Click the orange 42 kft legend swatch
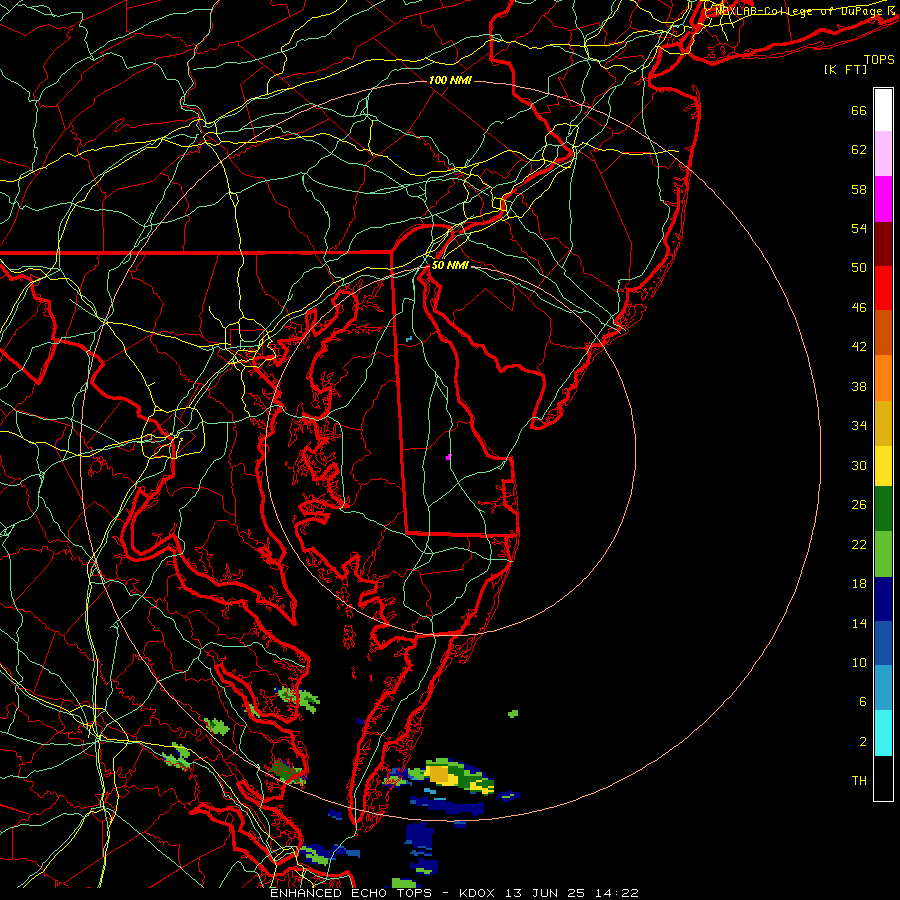The width and height of the screenshot is (900, 900). coord(883,378)
